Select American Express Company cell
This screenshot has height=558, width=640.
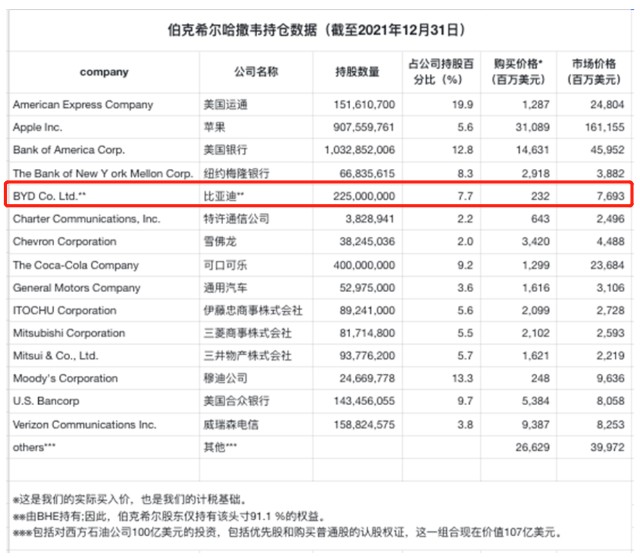pyautogui.click(x=83, y=105)
